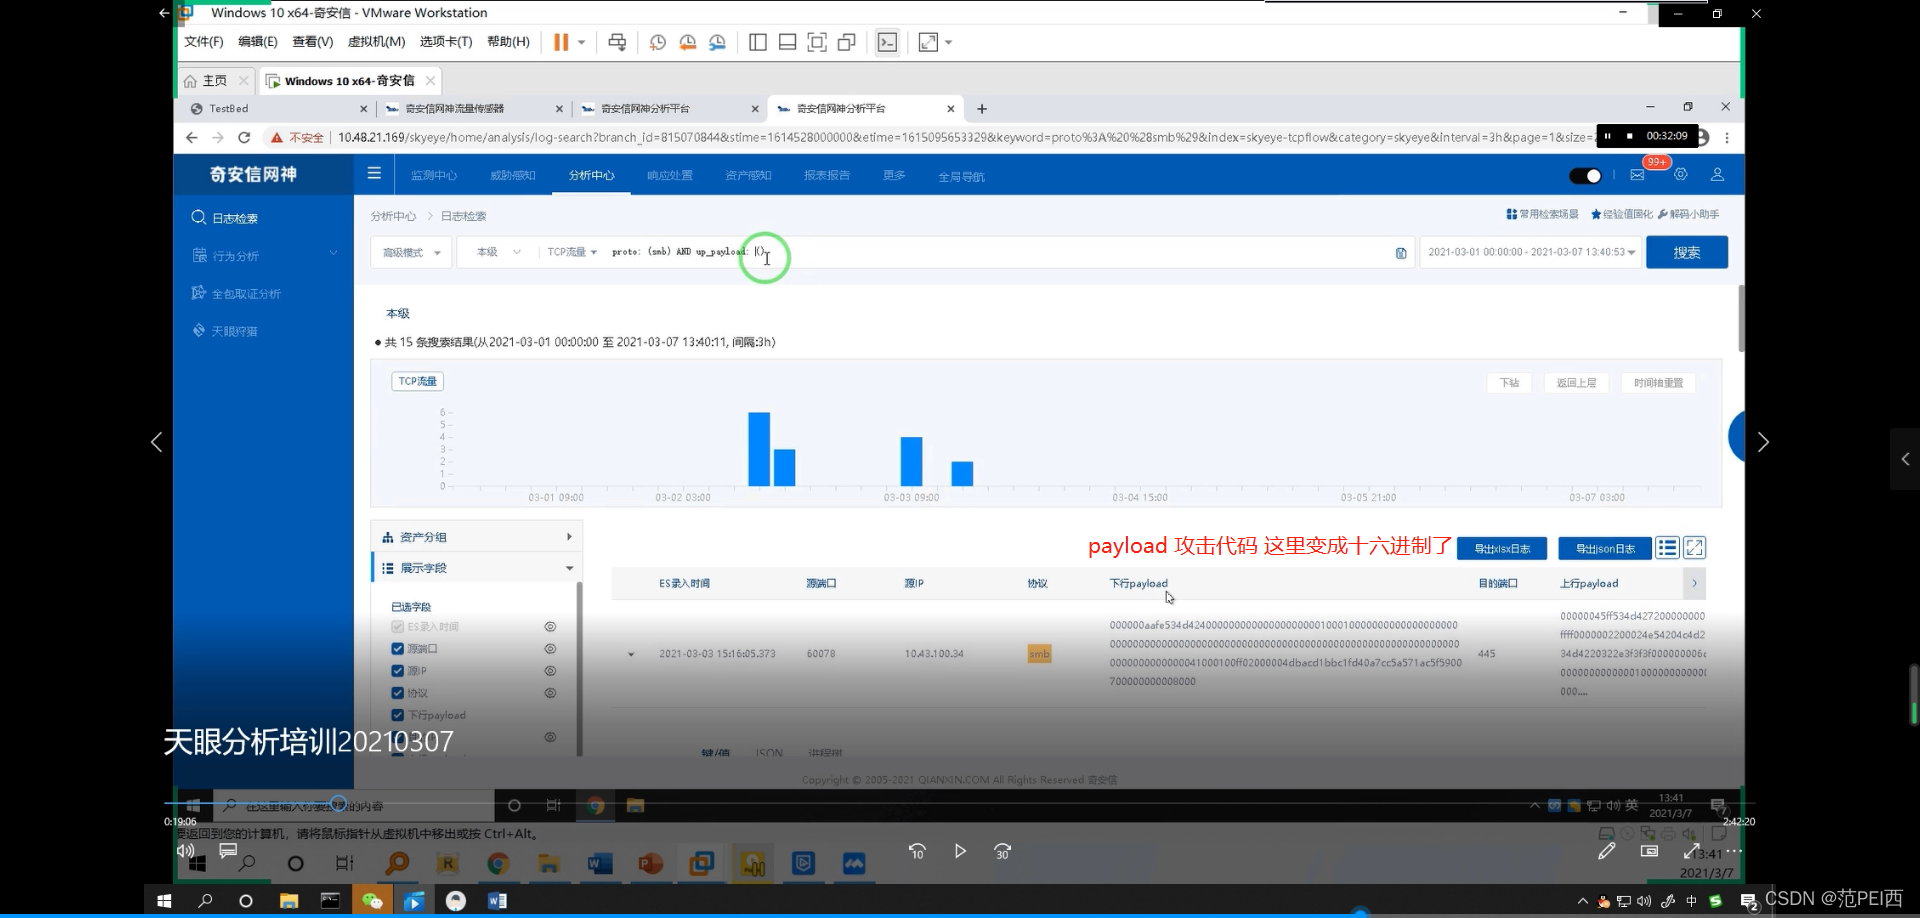Open settings gear in blue header
The width and height of the screenshot is (1920, 918).
[x=1681, y=174]
